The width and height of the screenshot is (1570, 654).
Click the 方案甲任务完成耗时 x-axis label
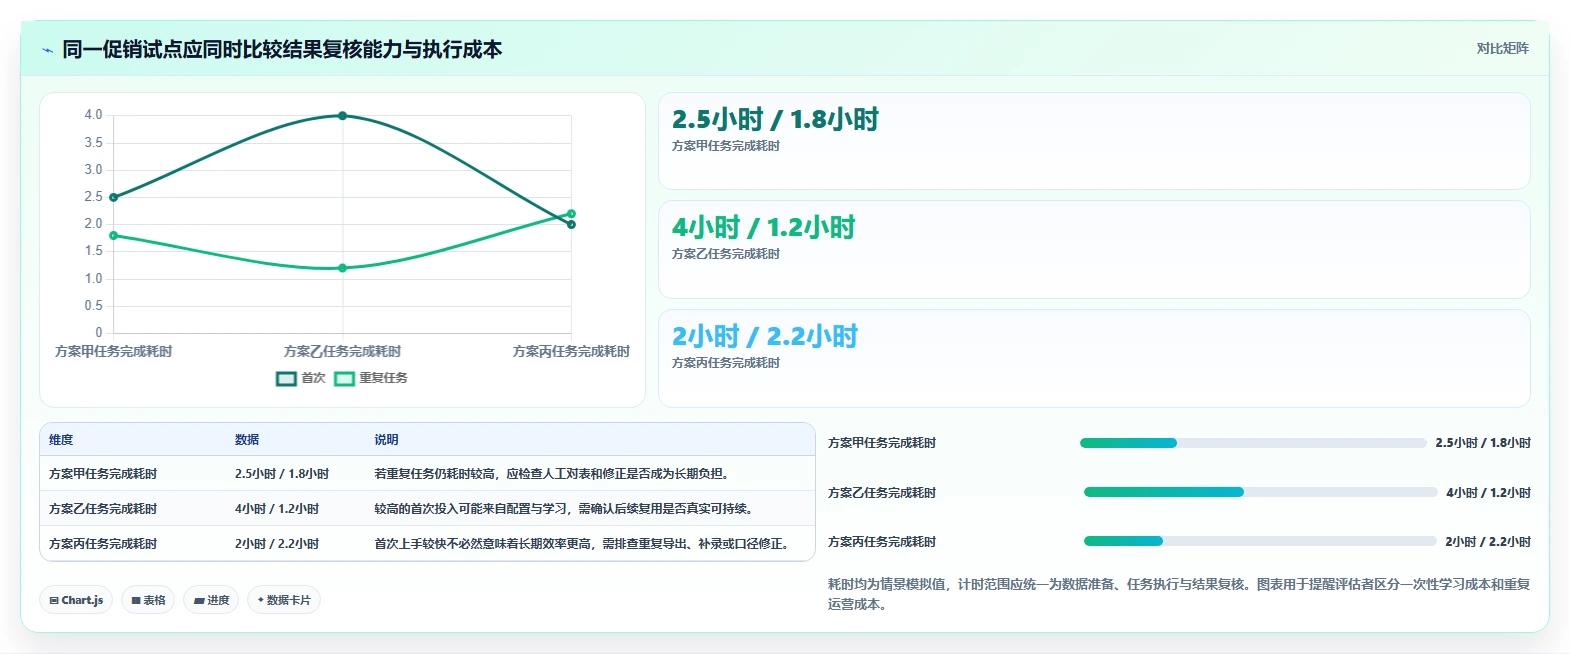point(114,352)
